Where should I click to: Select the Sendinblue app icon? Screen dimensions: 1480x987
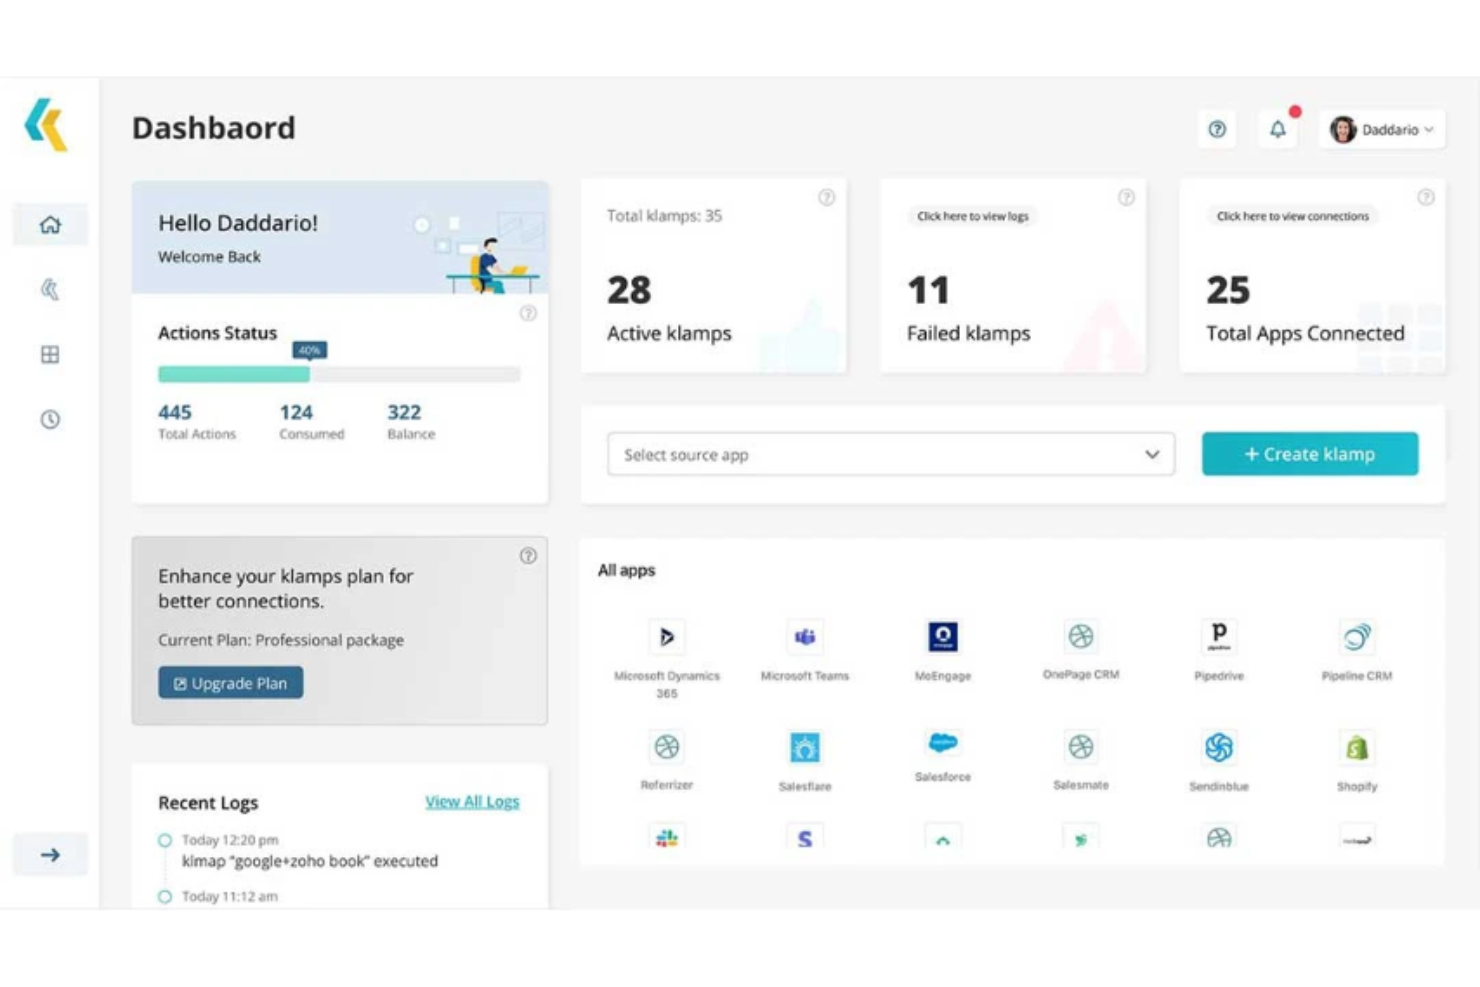click(1218, 747)
